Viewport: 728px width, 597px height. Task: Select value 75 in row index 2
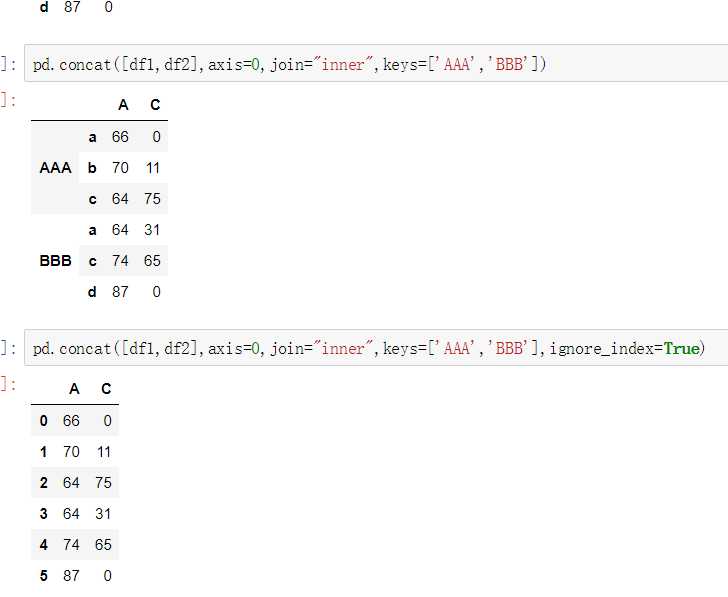(104, 483)
